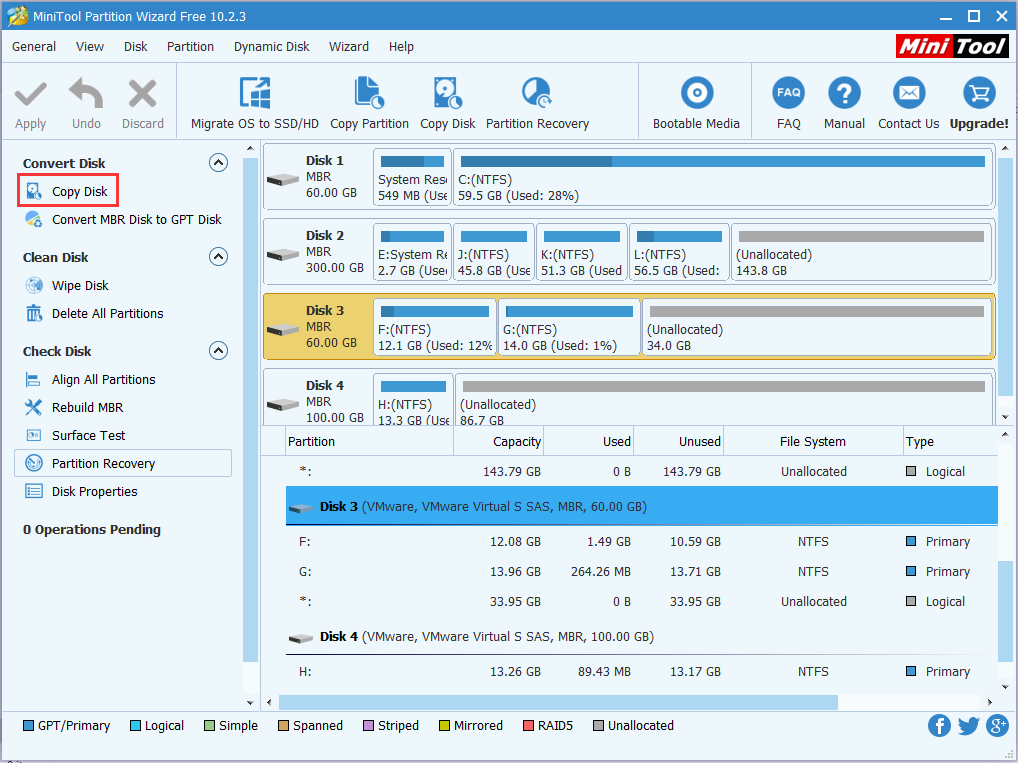Select Disk 2 in disk map
Viewport: 1018px width, 763px height.
pos(318,251)
